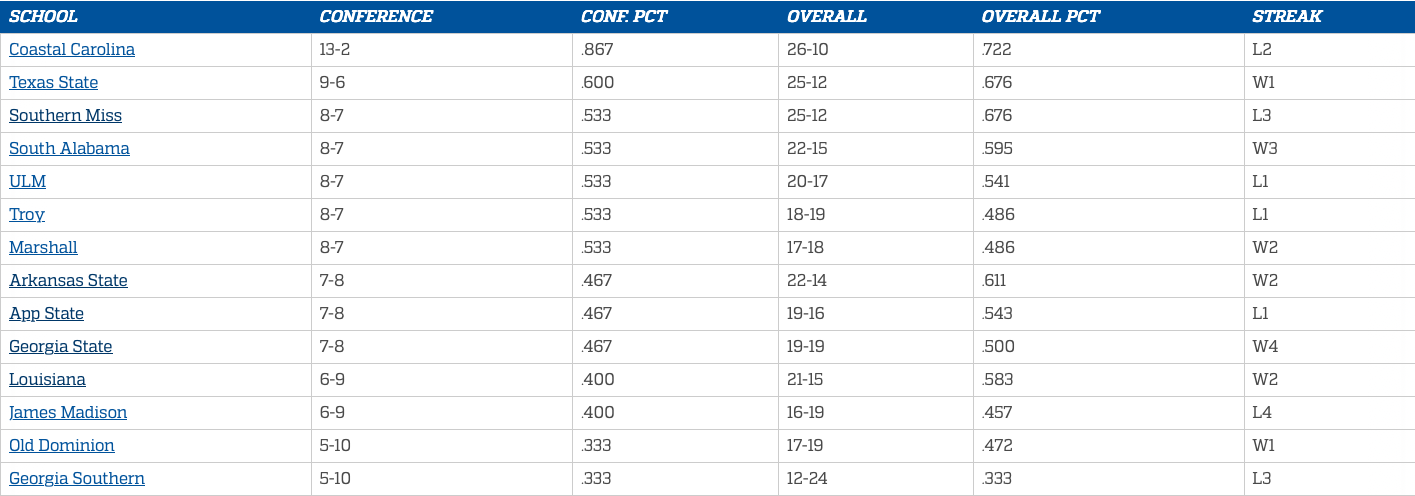This screenshot has height=496, width=1415.
Task: Open the Georgia State link
Action: pos(61,347)
